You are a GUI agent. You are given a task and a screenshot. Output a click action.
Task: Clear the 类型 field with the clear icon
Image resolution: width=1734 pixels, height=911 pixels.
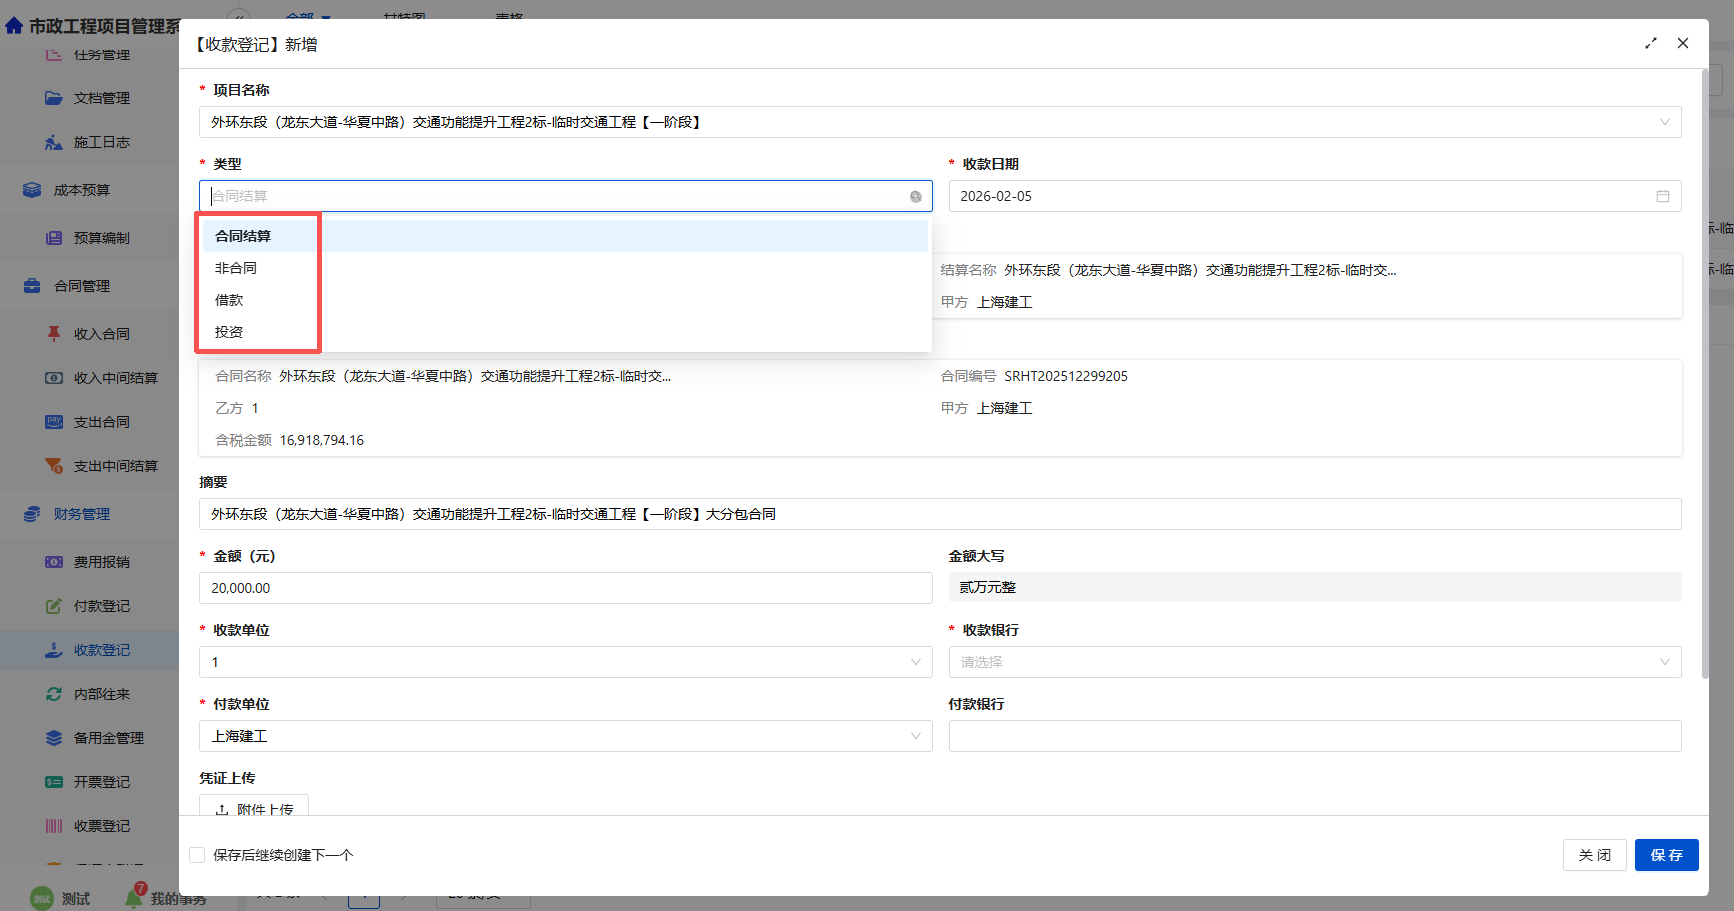(x=915, y=197)
